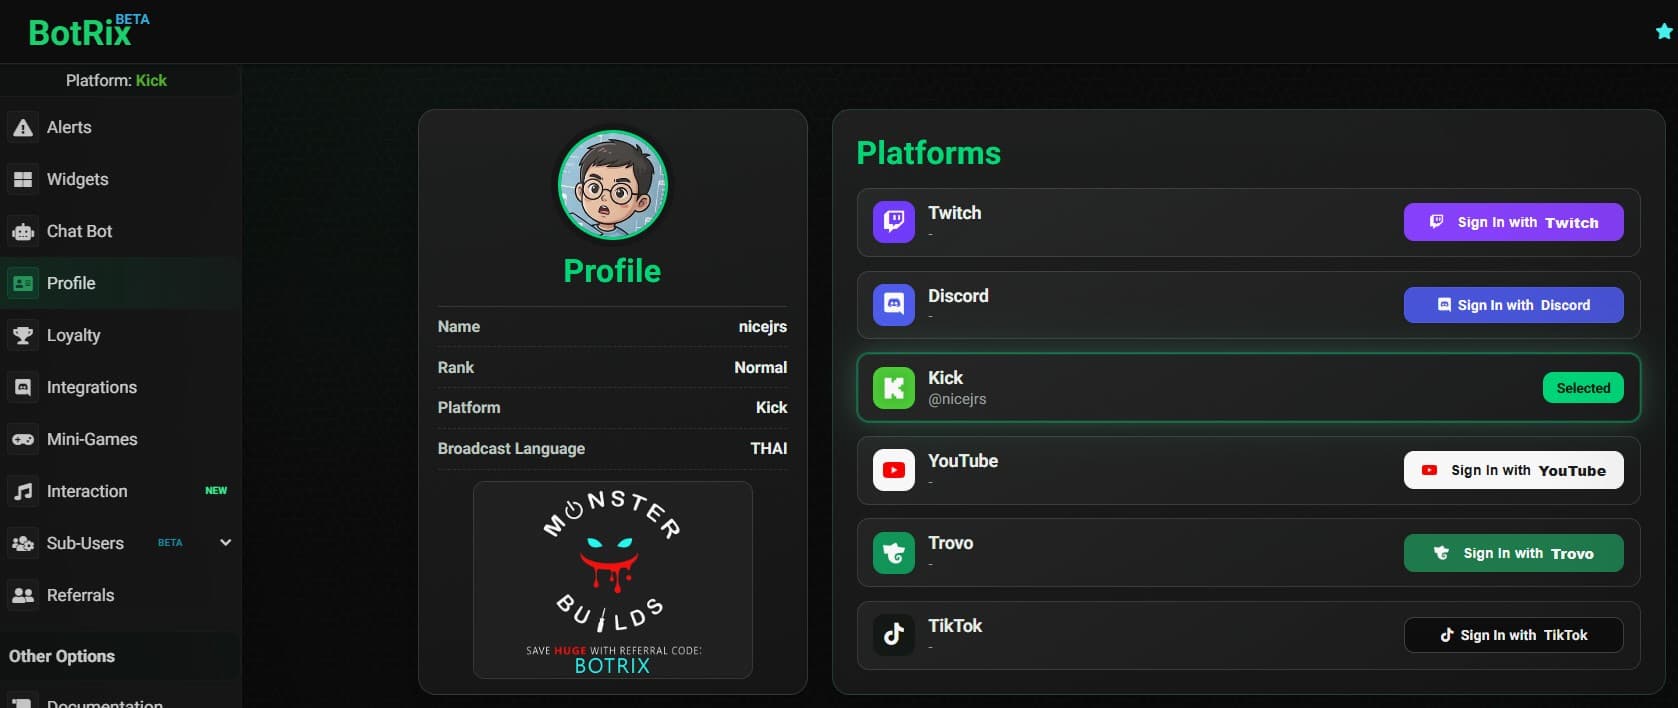Click the Discord platform logo icon
The image size is (1678, 708).
pyautogui.click(x=894, y=305)
